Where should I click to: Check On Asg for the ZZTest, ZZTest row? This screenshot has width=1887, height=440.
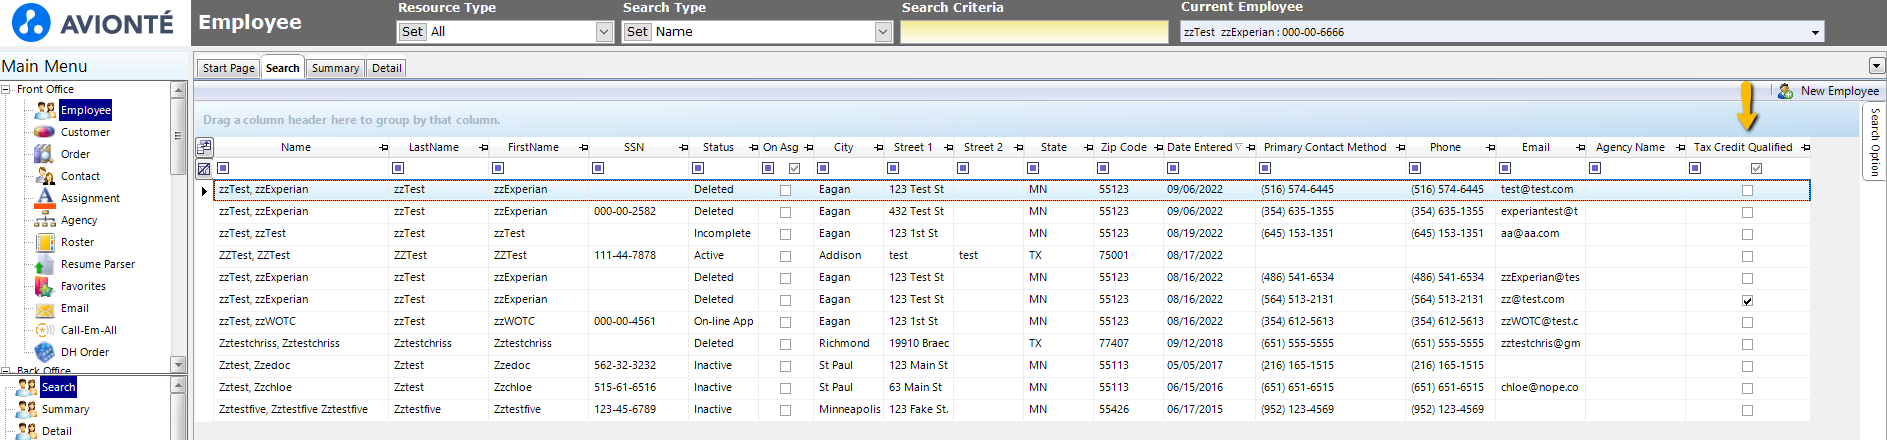785,256
